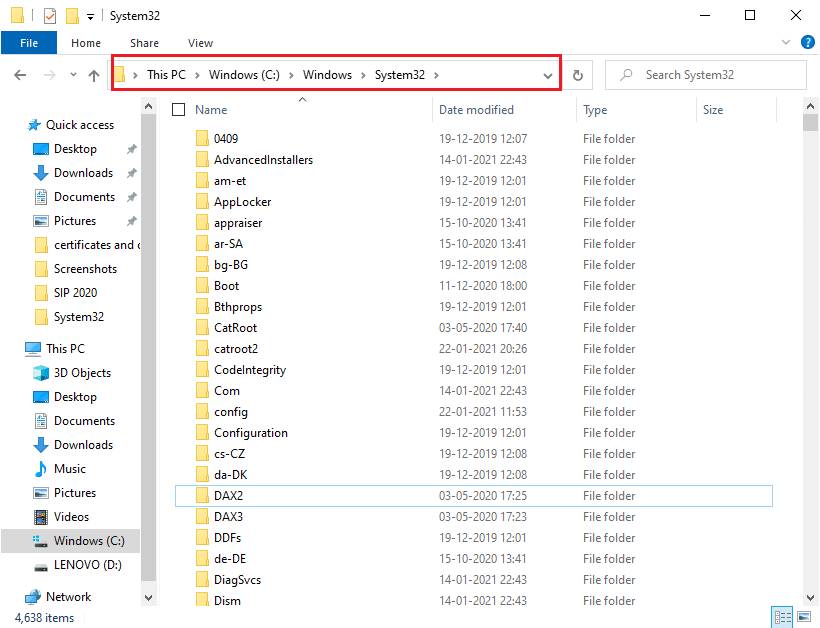Click Windows (C:) breadcrumb in address bar
820x628 pixels.
(244, 75)
